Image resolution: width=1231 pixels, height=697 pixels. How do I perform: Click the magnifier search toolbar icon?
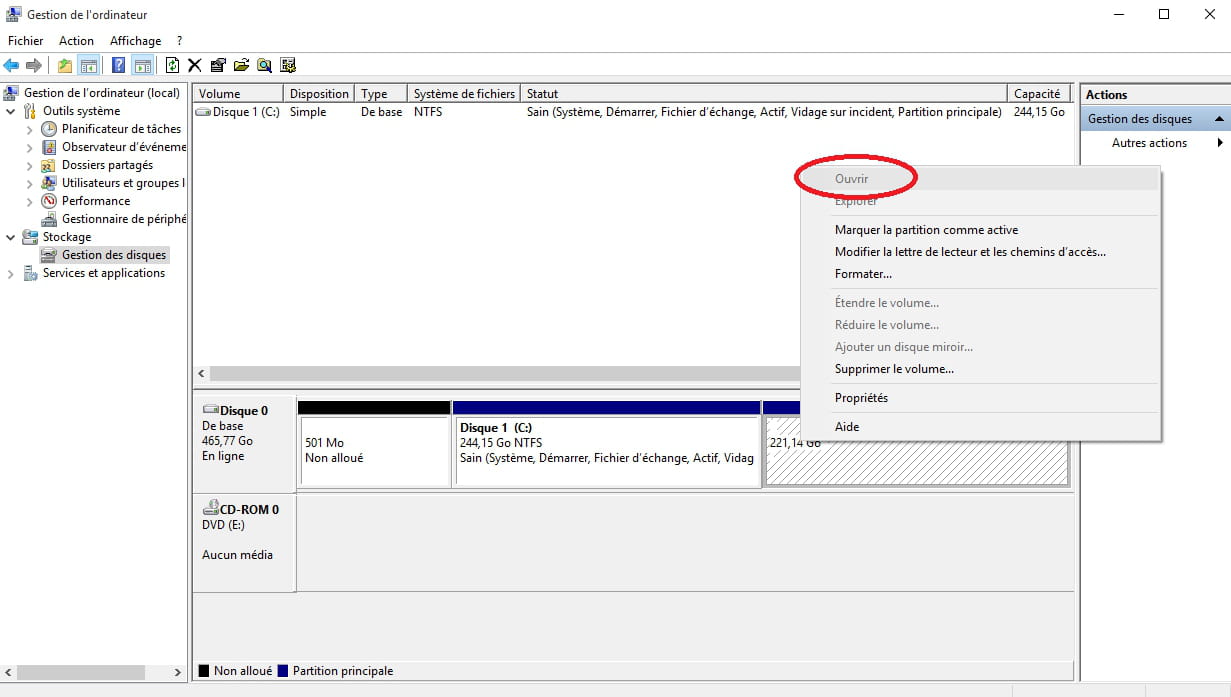tap(264, 65)
